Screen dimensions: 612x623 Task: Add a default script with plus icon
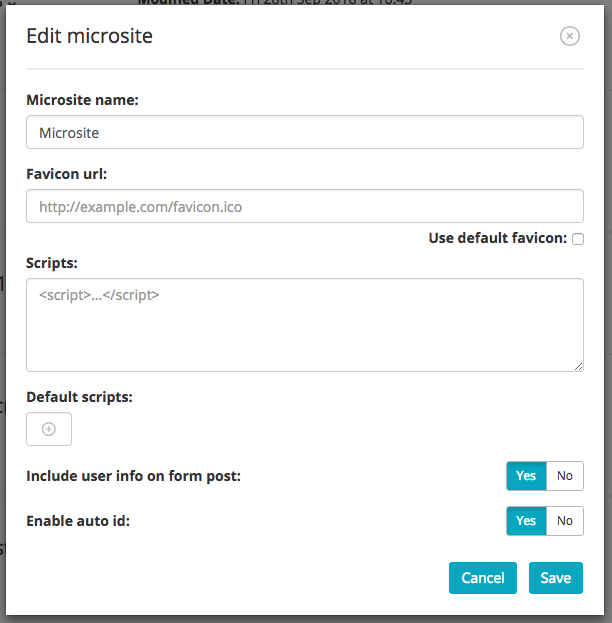(49, 429)
